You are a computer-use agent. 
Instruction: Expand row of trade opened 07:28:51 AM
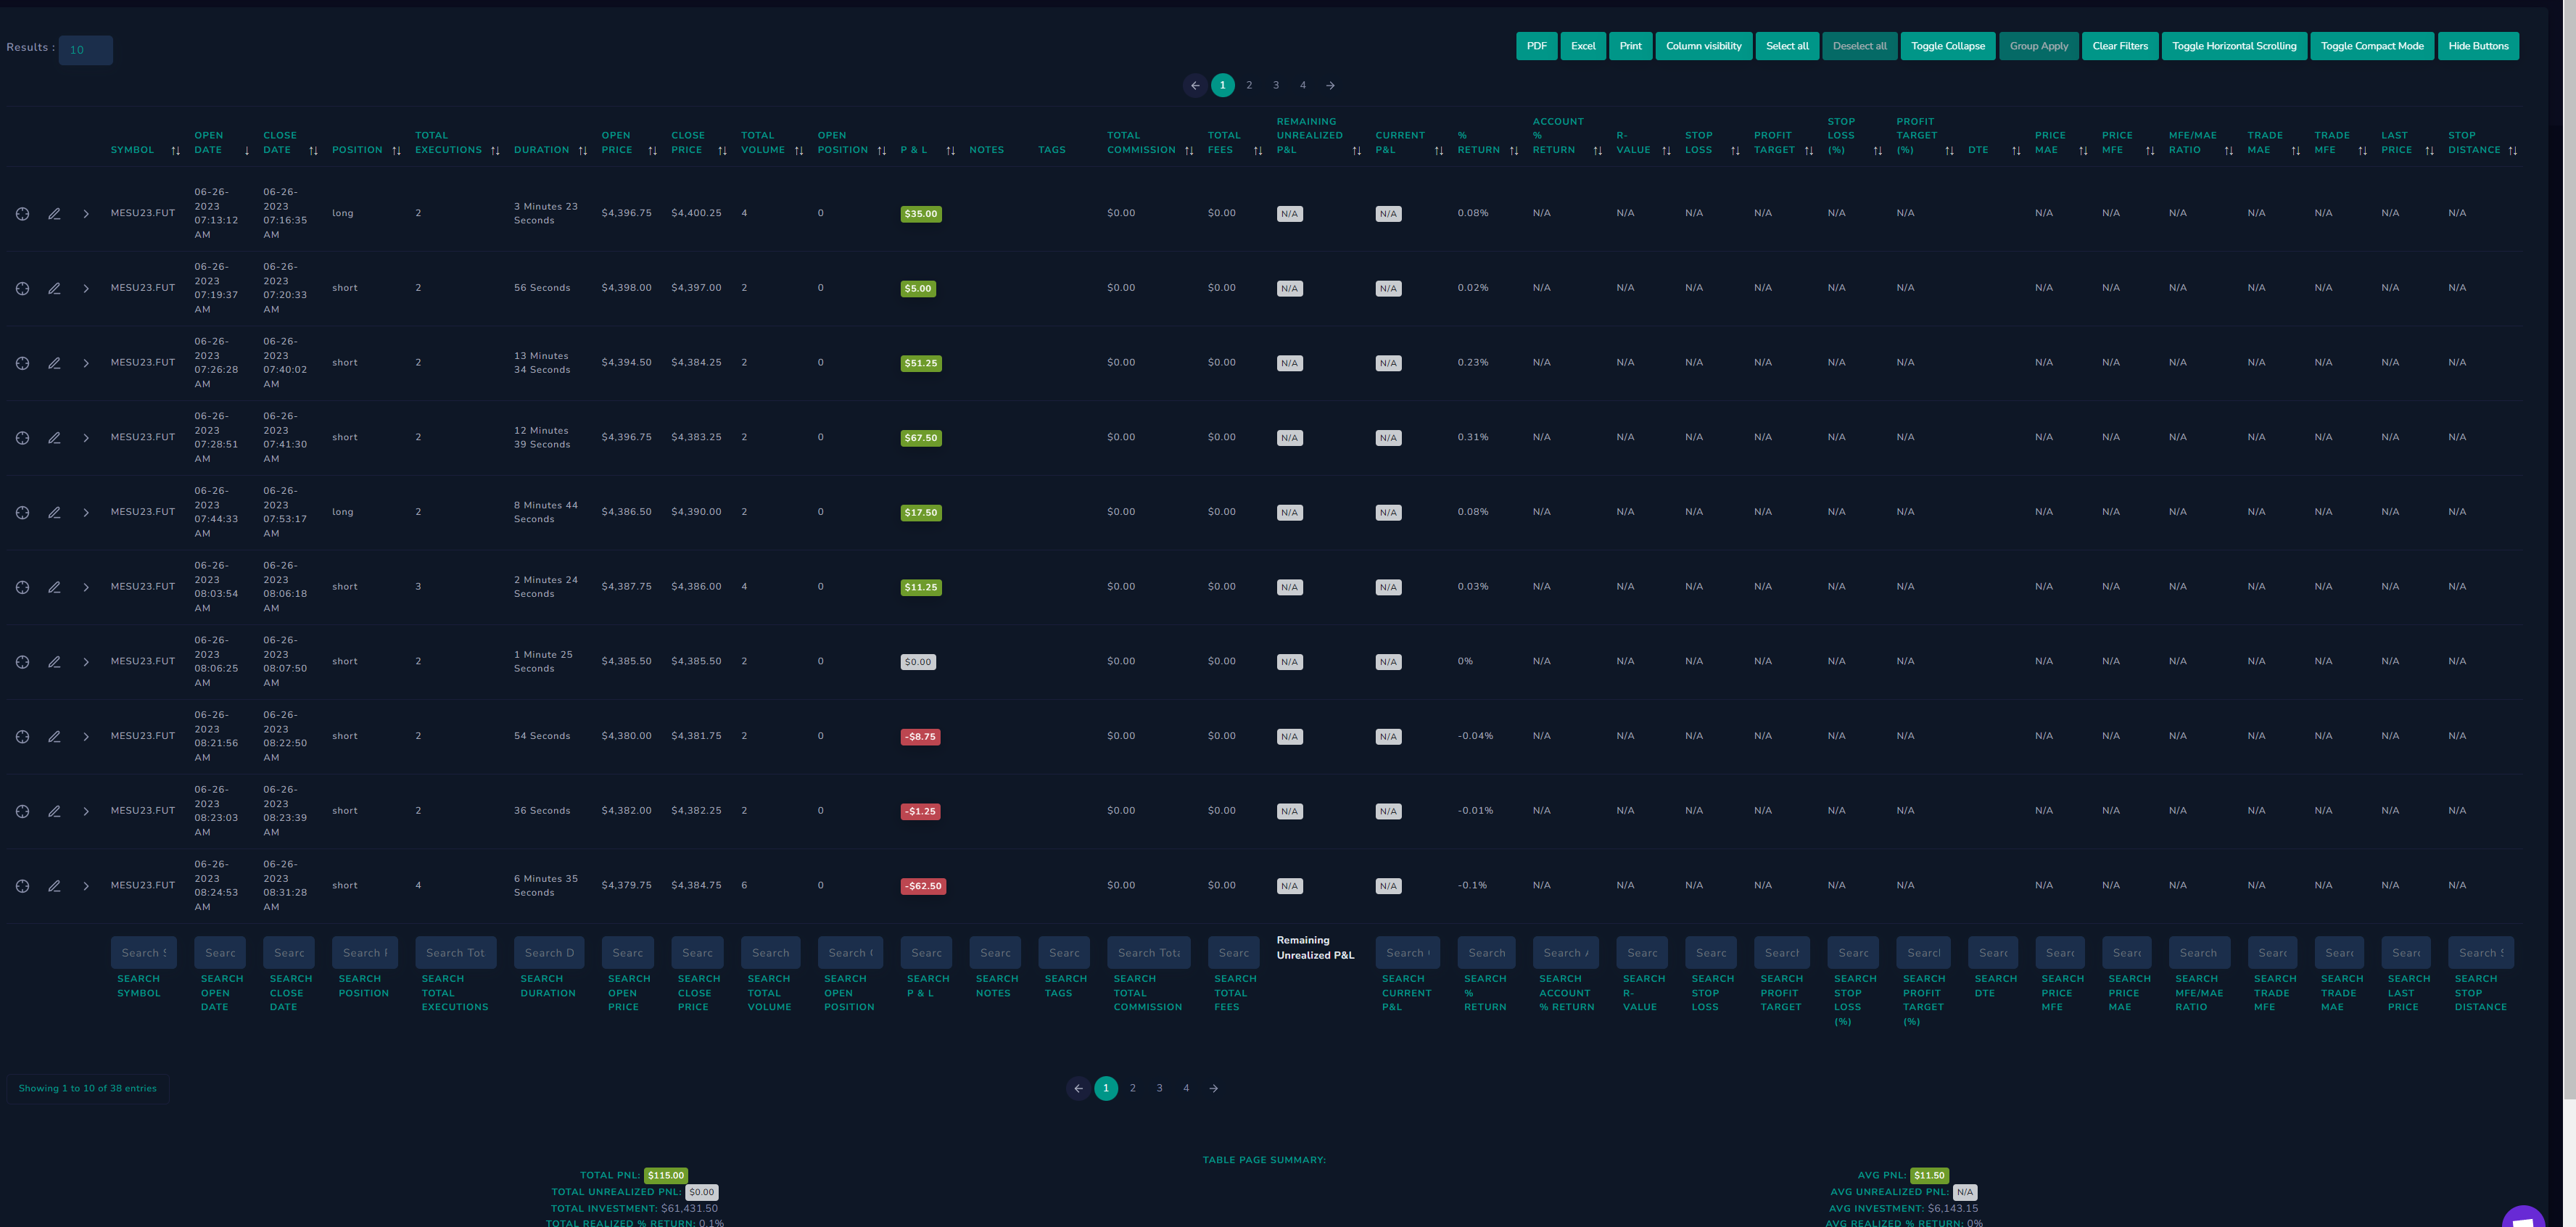[x=86, y=438]
